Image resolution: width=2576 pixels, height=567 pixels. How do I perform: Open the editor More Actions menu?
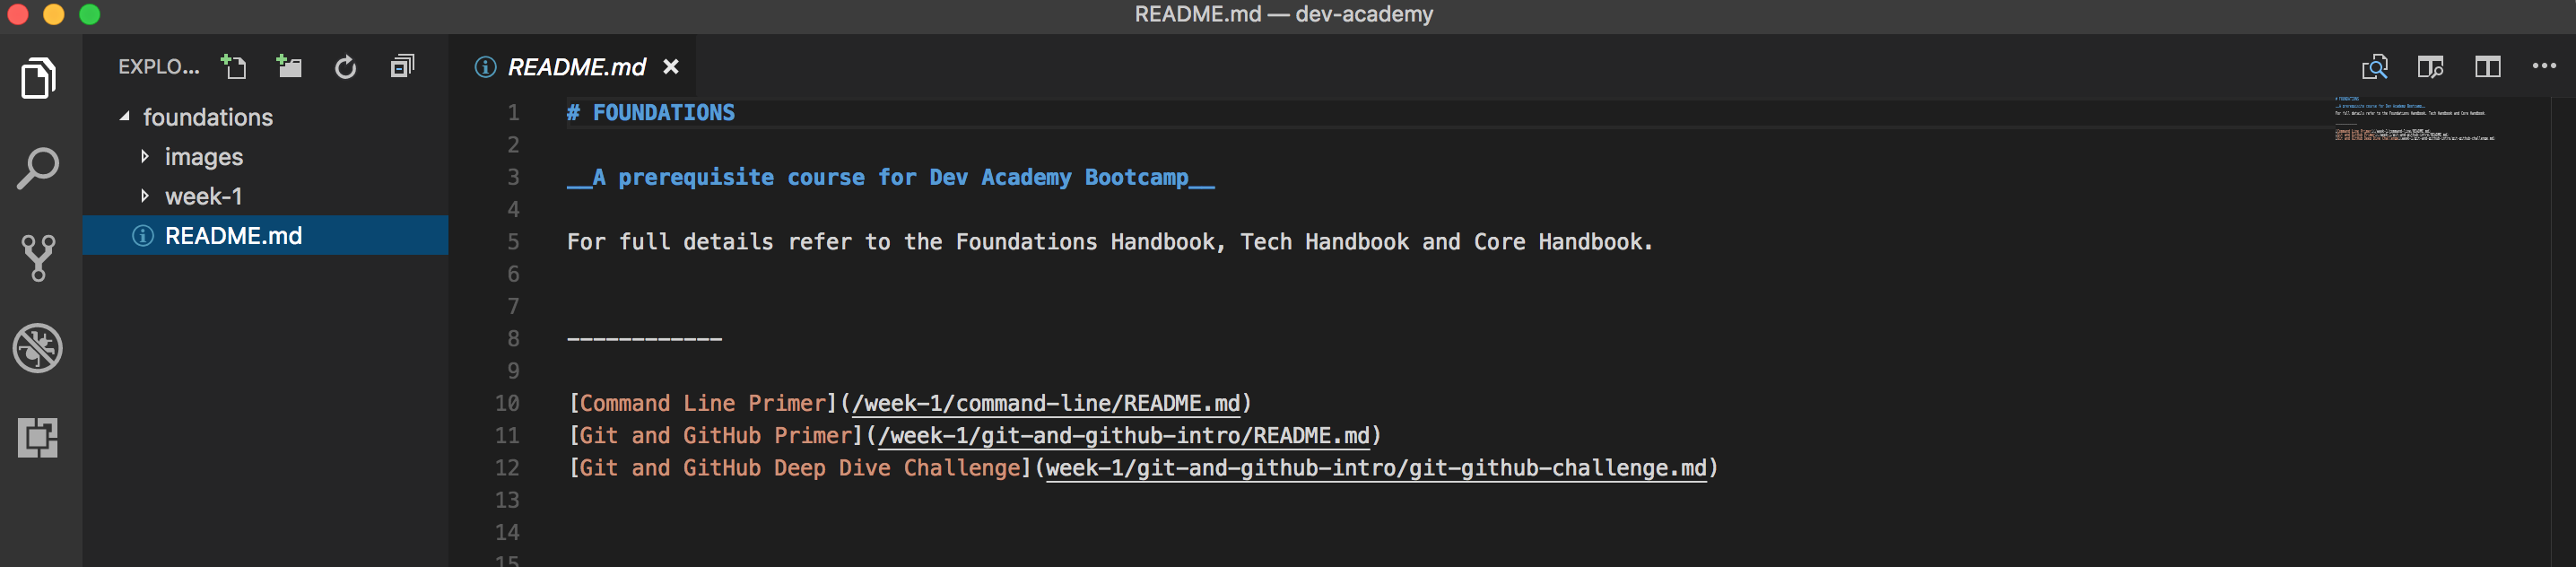tap(2544, 66)
